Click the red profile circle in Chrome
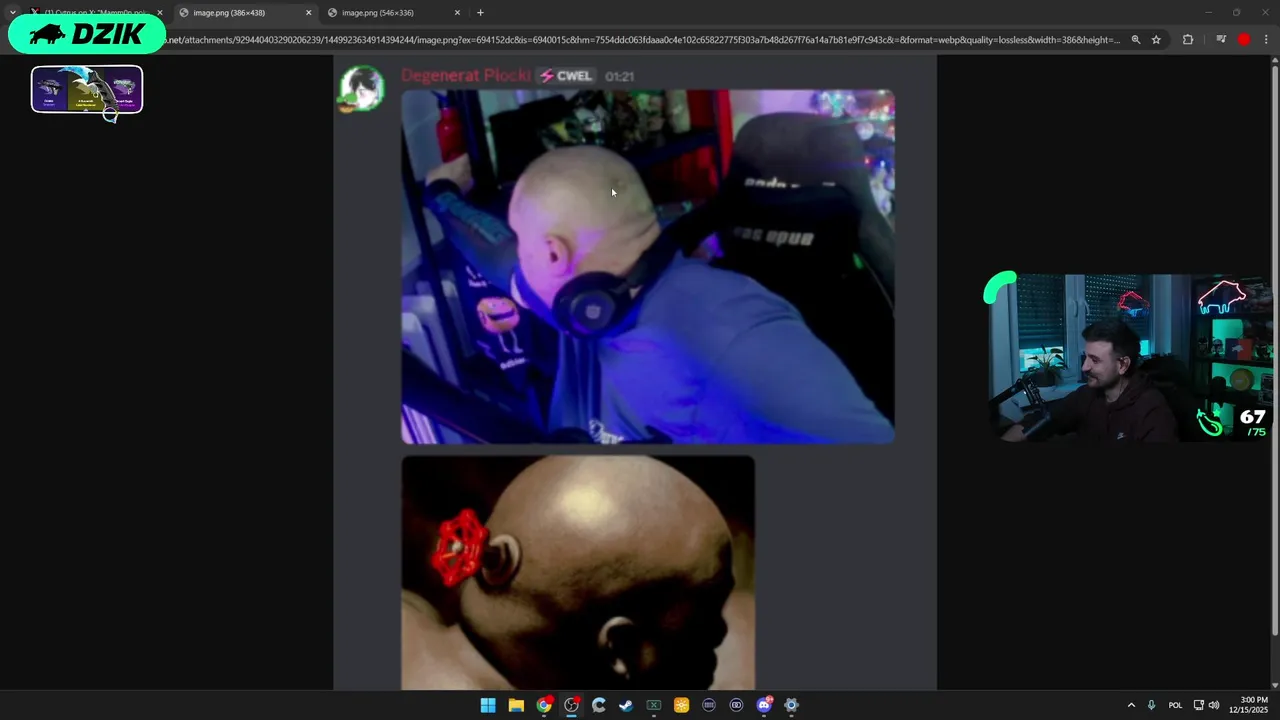1280x720 pixels. [x=1244, y=40]
